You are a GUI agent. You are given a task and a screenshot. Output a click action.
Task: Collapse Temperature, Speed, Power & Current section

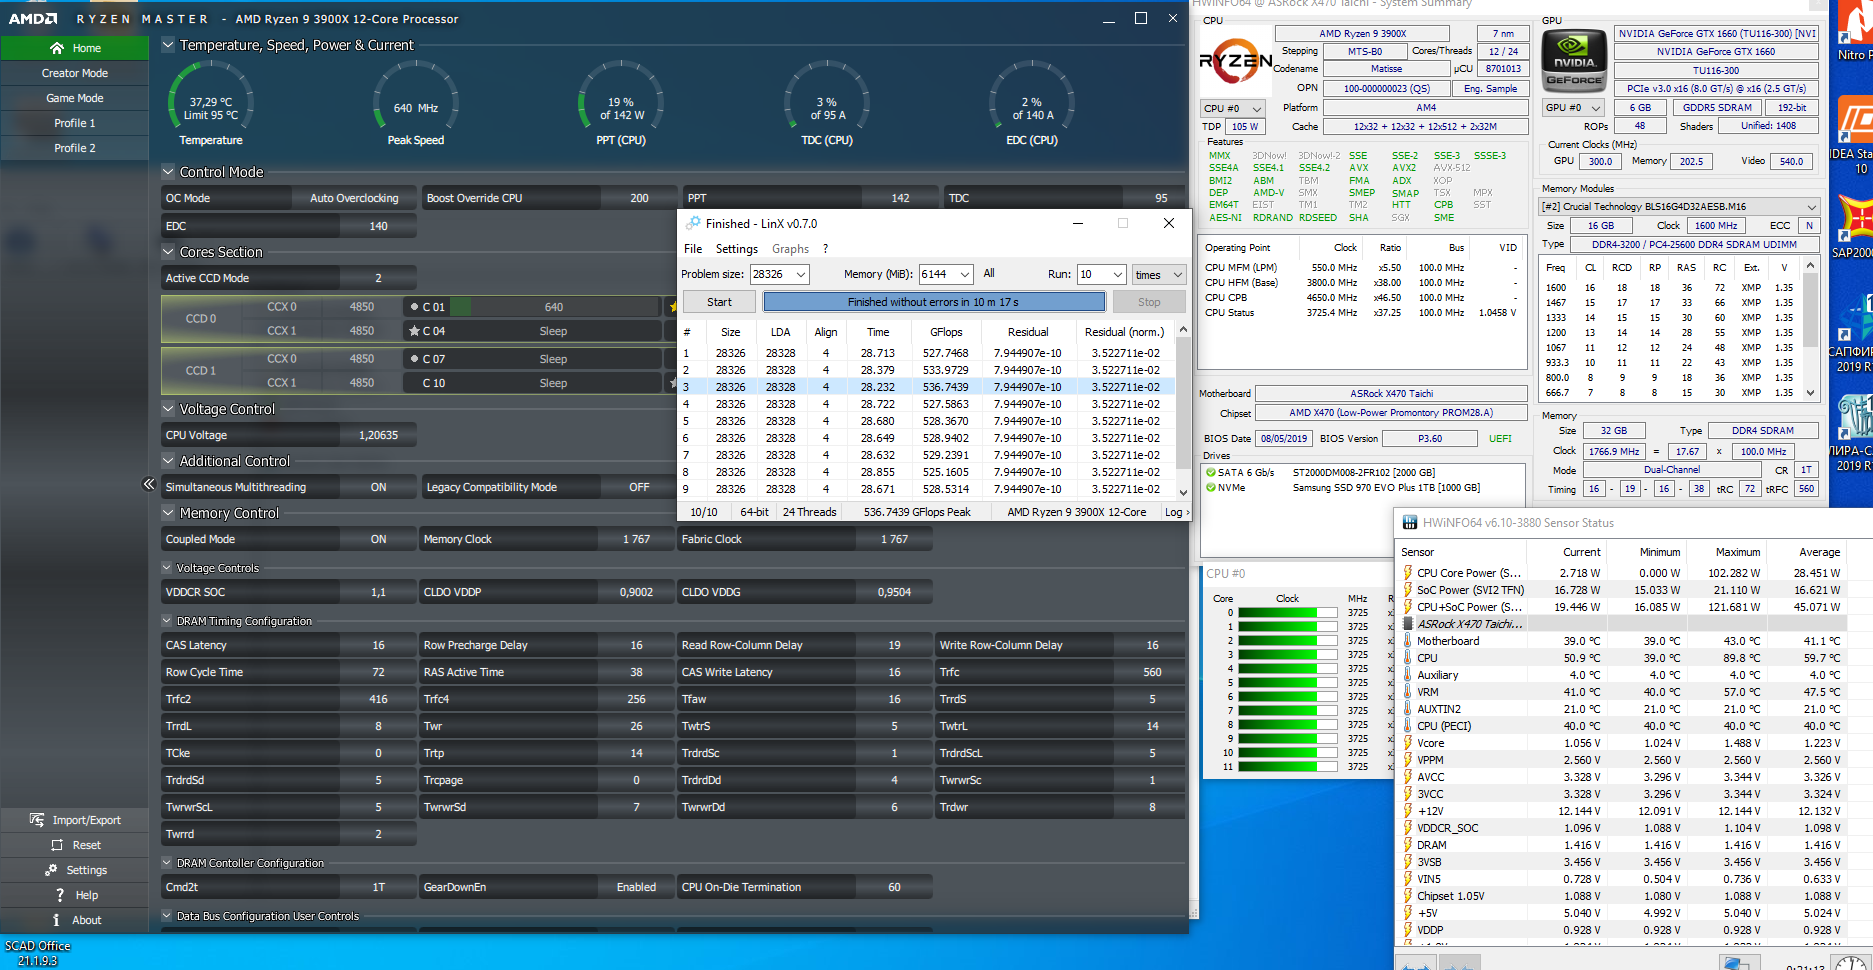(168, 45)
